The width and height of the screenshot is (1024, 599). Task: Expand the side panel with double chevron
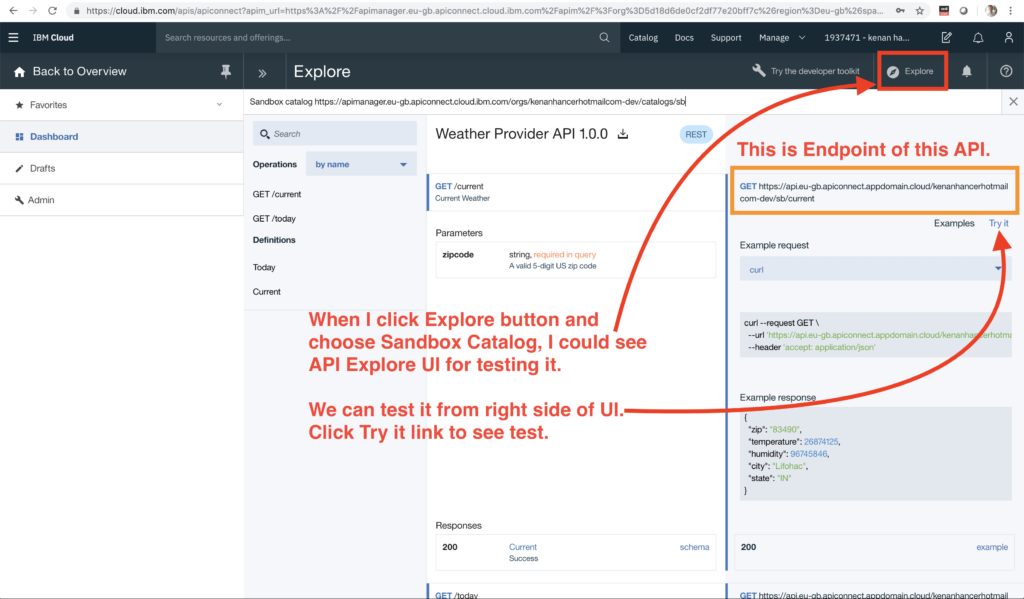coord(263,73)
